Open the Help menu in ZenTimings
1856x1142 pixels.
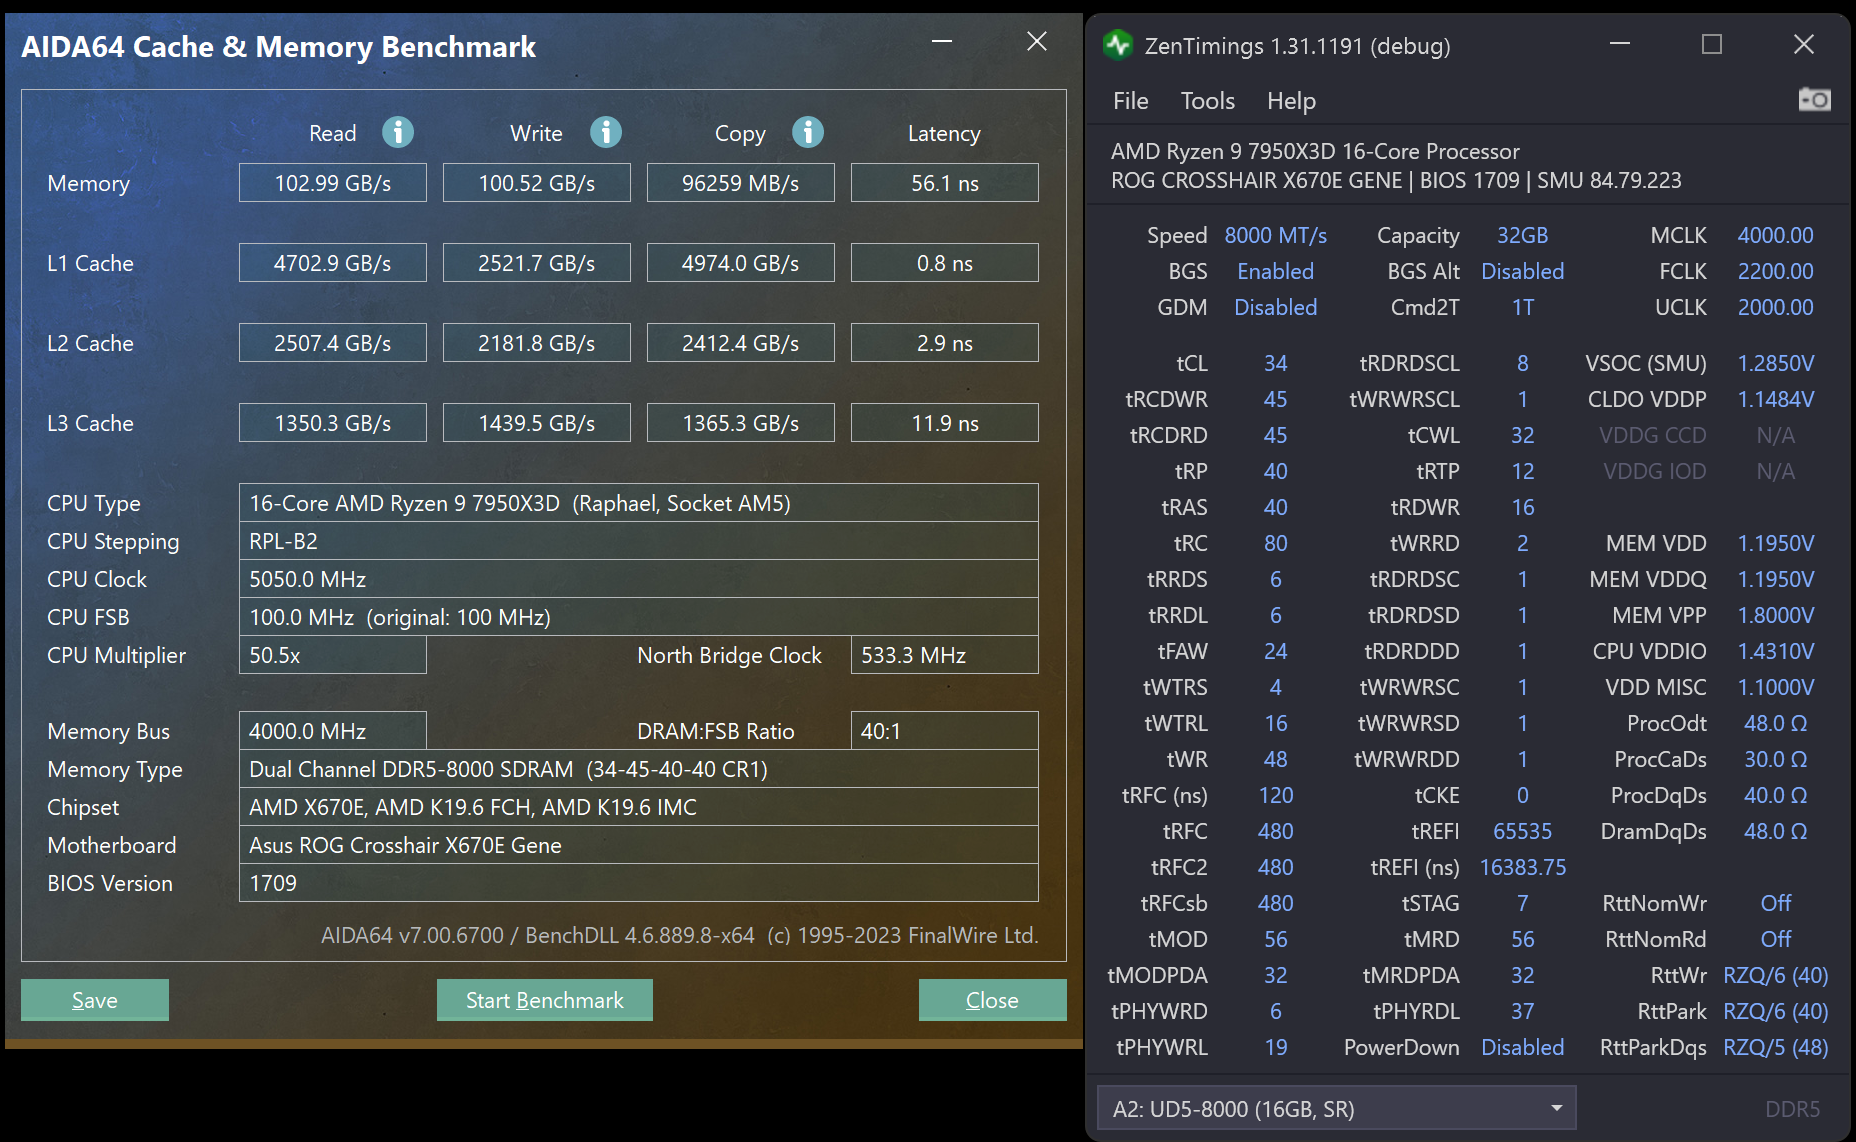[x=1291, y=101]
